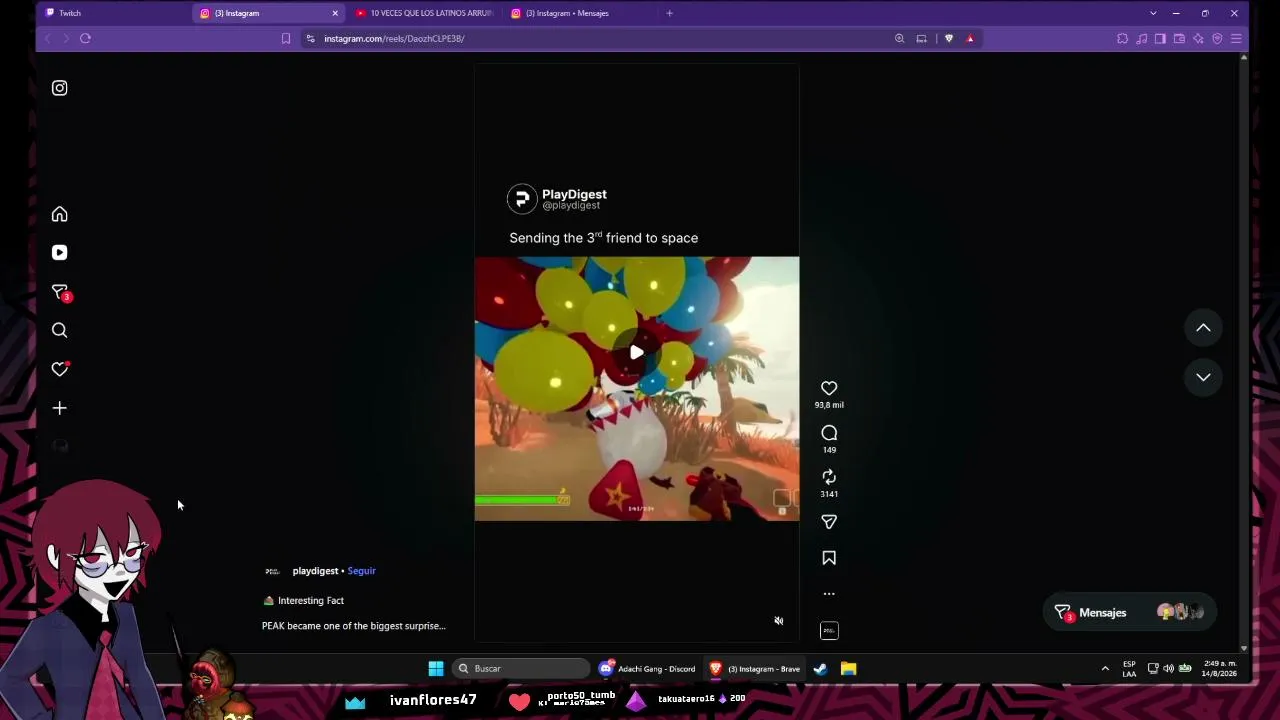Unmute the reel audio

(779, 621)
